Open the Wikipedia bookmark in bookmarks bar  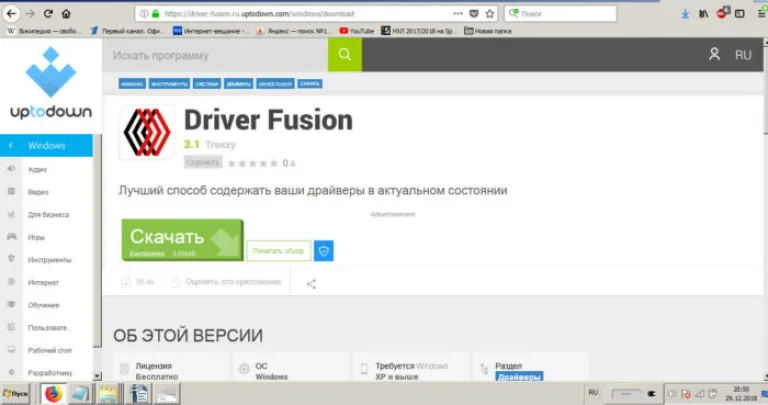tap(44, 31)
